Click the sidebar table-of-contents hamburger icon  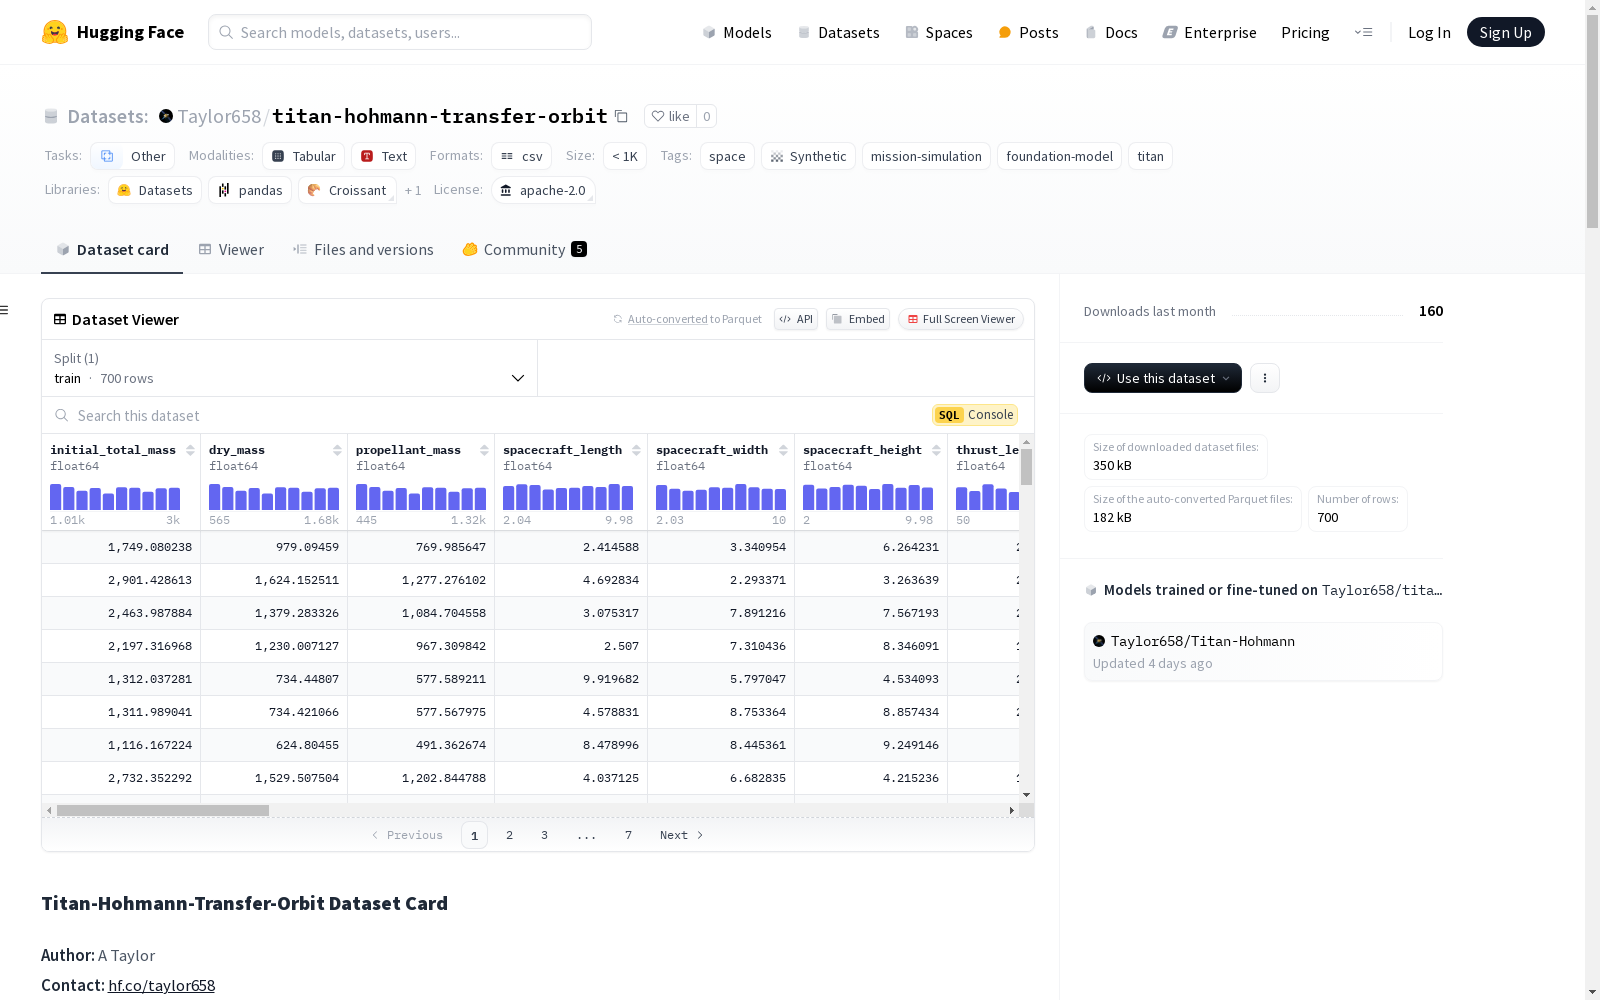(x=4, y=310)
